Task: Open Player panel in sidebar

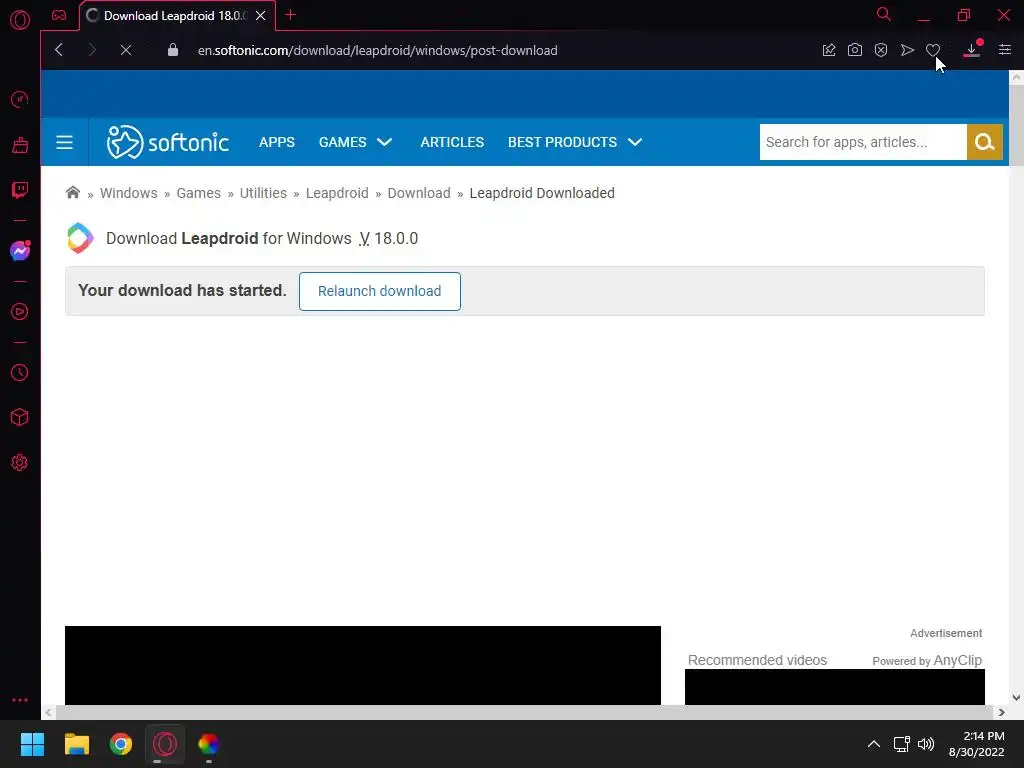Action: pos(20,312)
